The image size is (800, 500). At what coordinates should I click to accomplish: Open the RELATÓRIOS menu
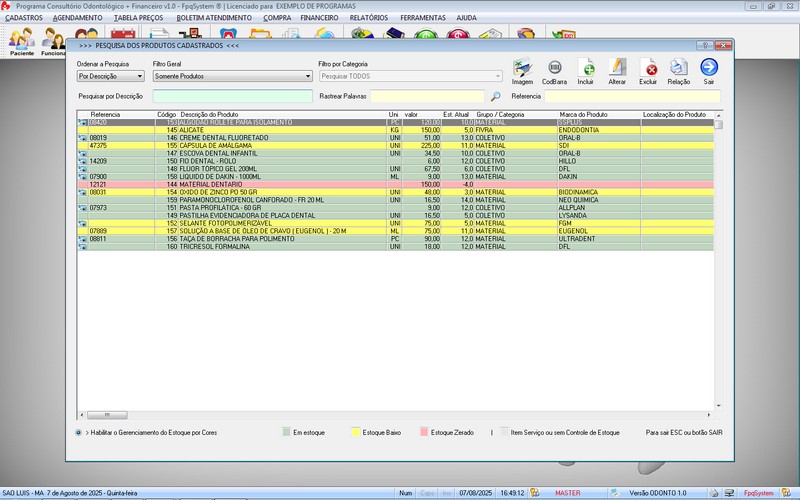(x=369, y=18)
